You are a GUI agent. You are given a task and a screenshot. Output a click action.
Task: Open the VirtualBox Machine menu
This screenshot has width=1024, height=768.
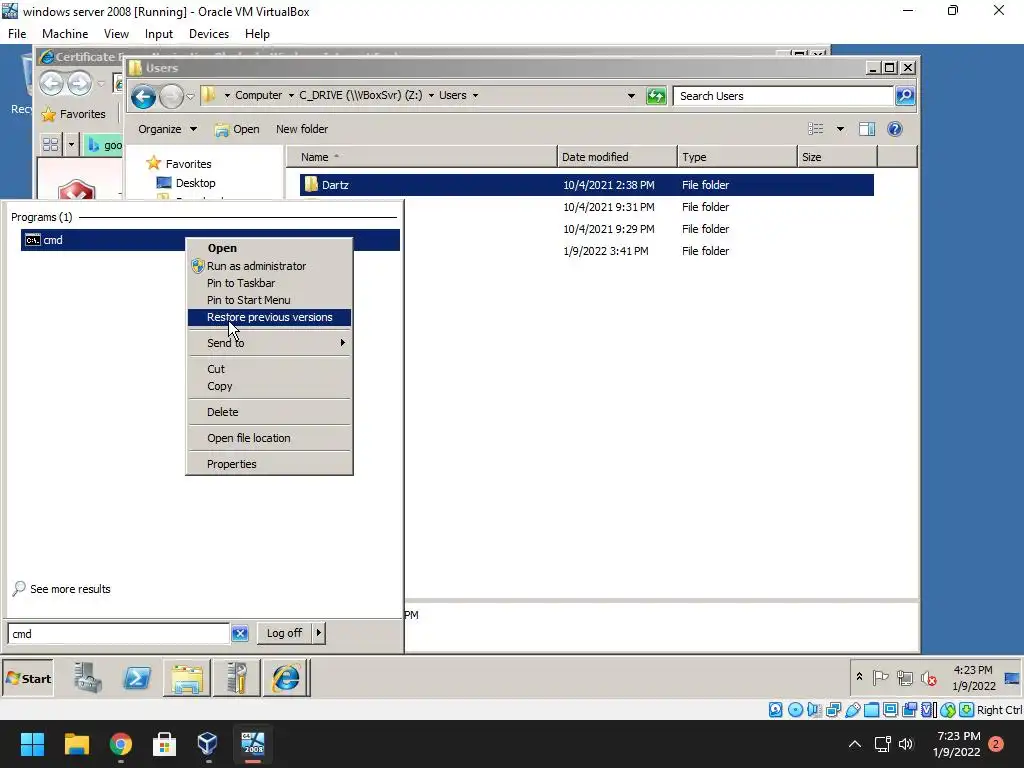[65, 34]
